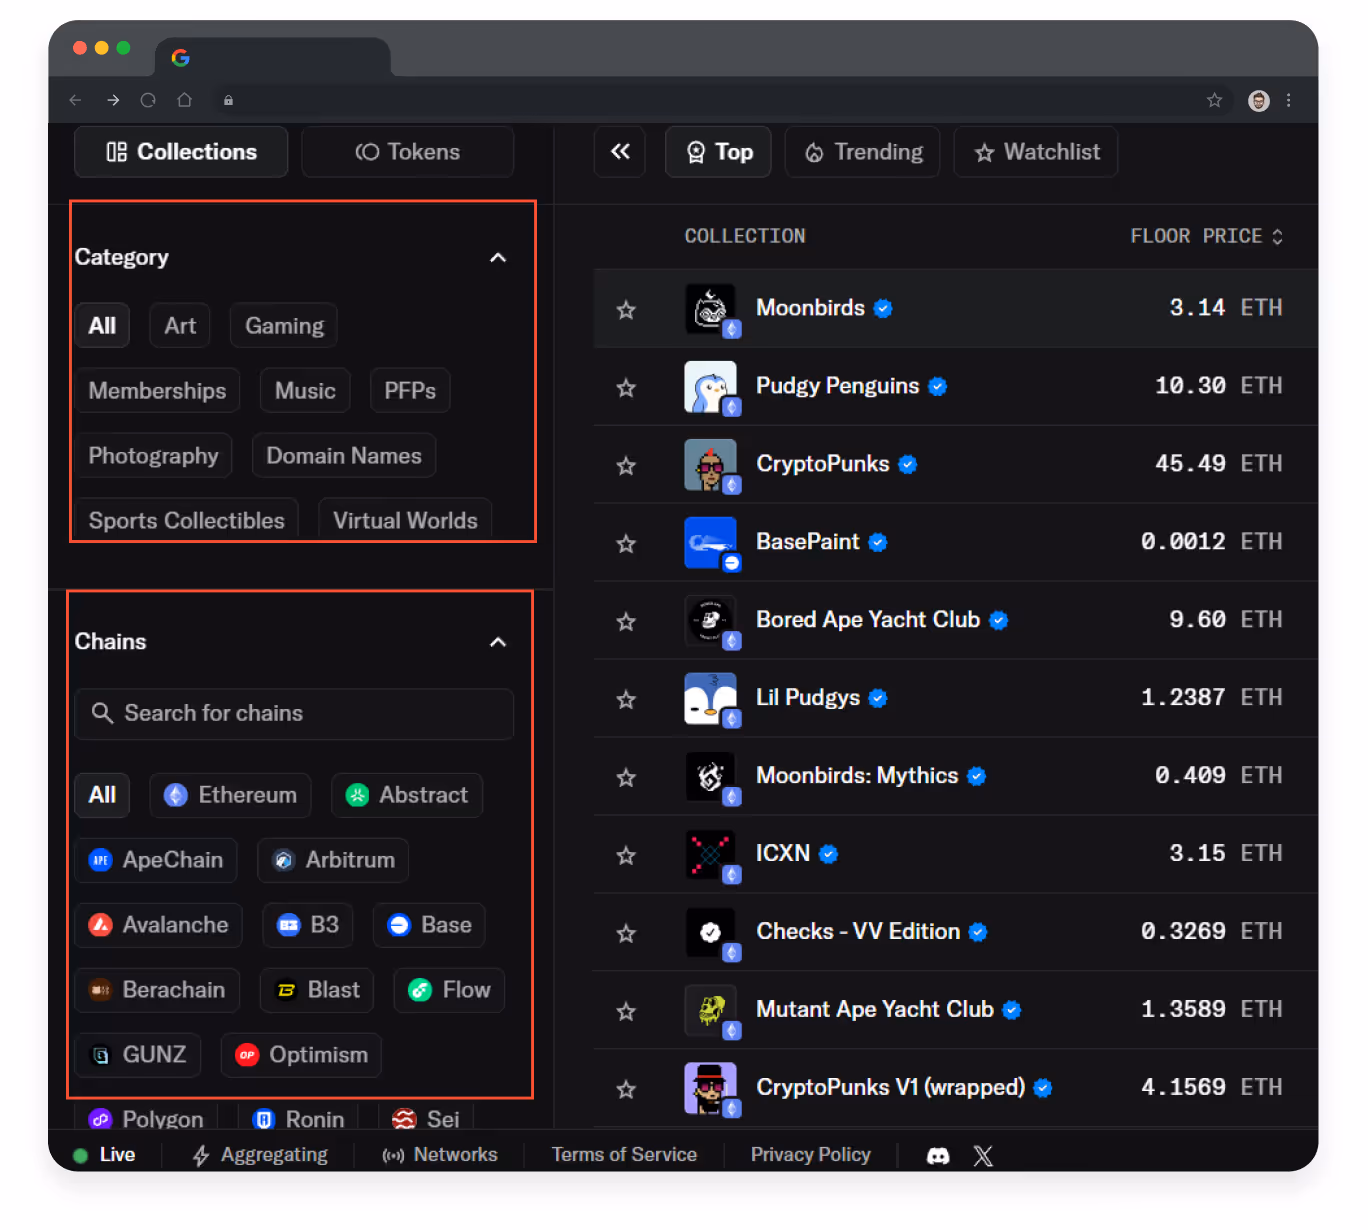Open Discord link icon in footer
The width and height of the screenshot is (1368, 1230).
coord(938,1156)
